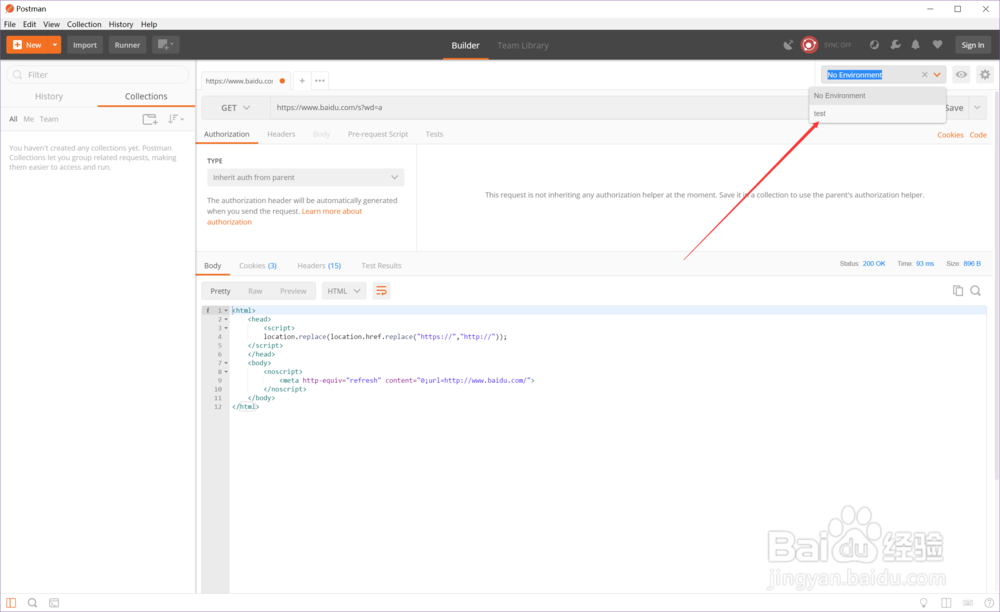The height and width of the screenshot is (612, 1000).
Task: Open the manage environments gear icon
Action: [x=985, y=75]
